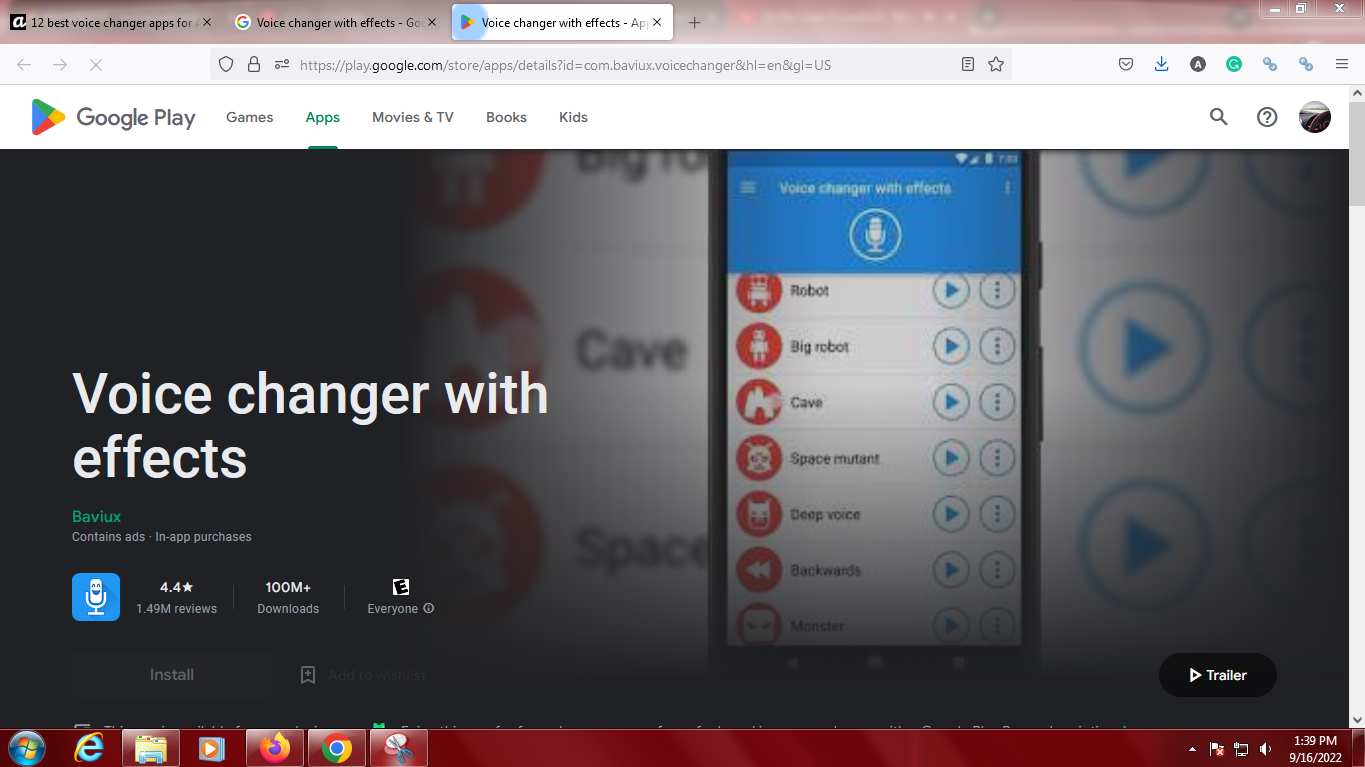Click the Install button
Screen dimensions: 1365x767
[172, 675]
